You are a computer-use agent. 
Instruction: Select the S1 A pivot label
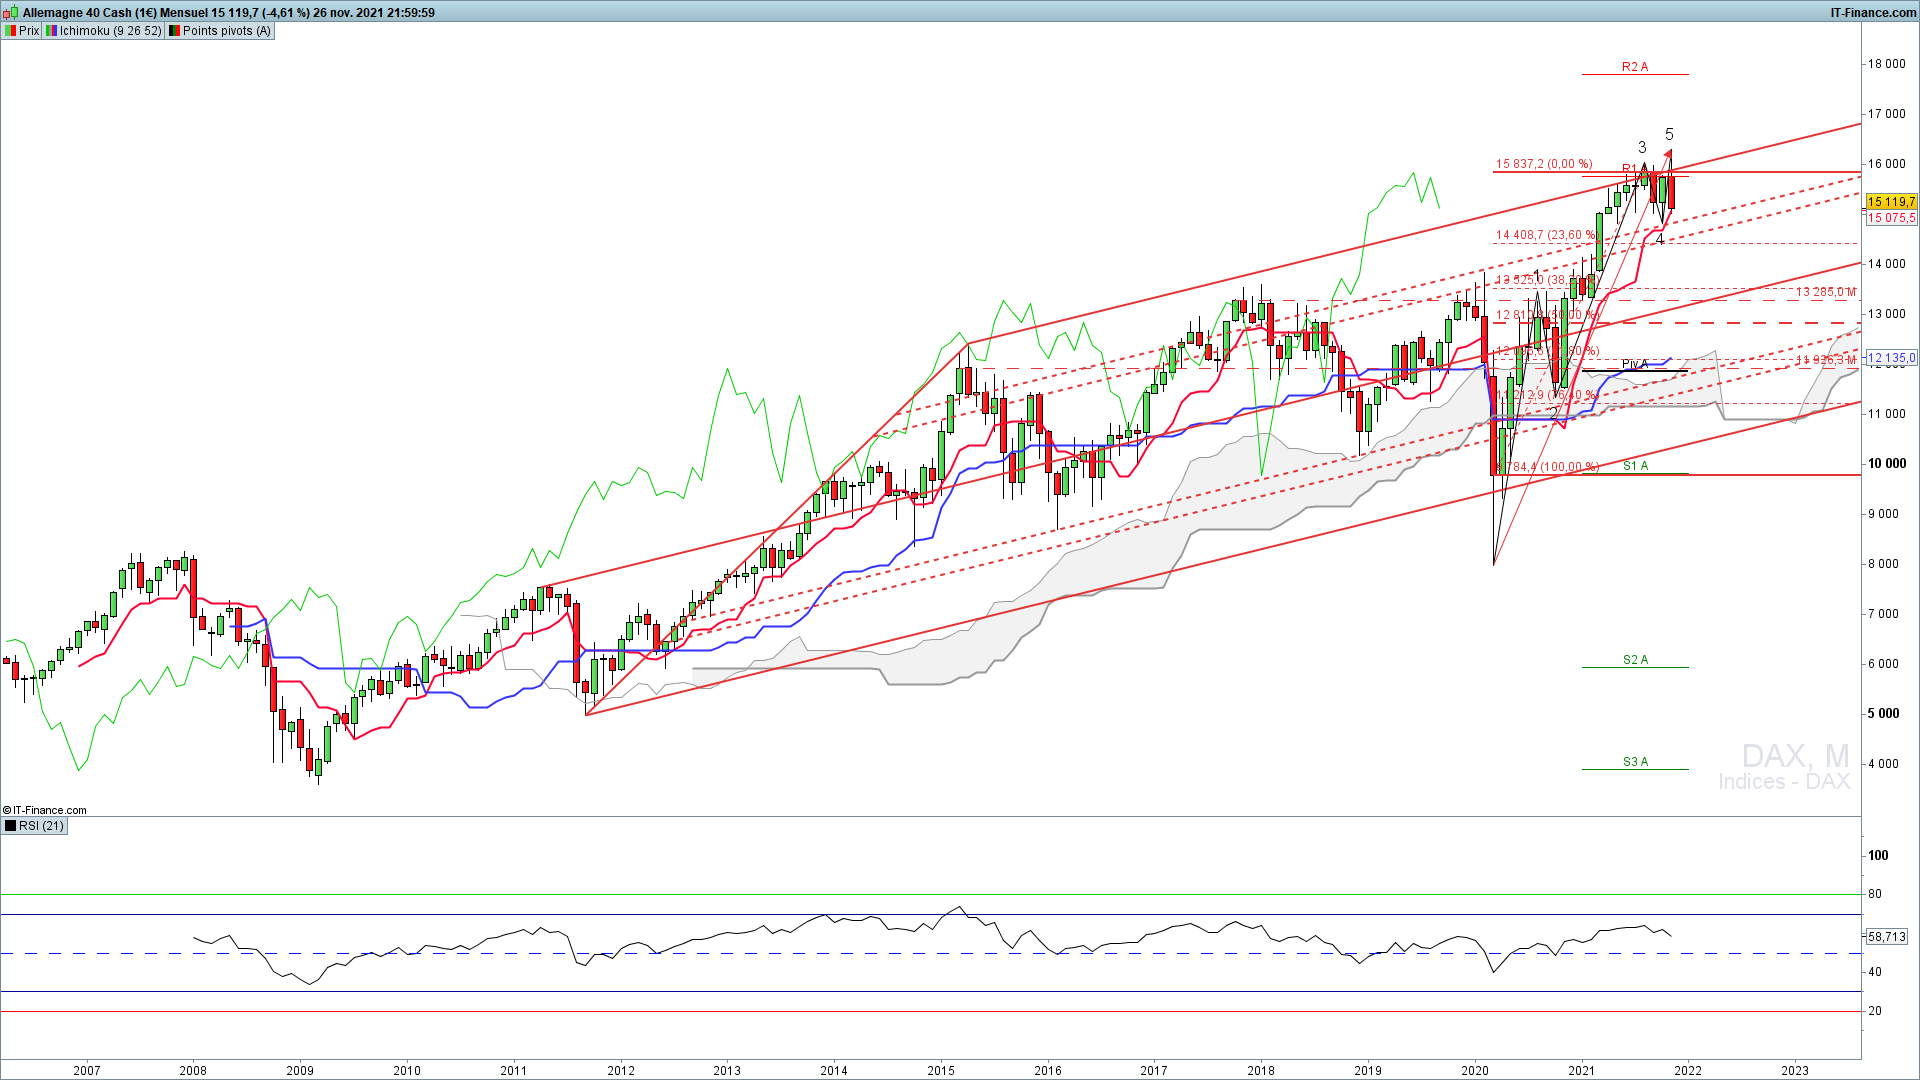coord(1635,466)
